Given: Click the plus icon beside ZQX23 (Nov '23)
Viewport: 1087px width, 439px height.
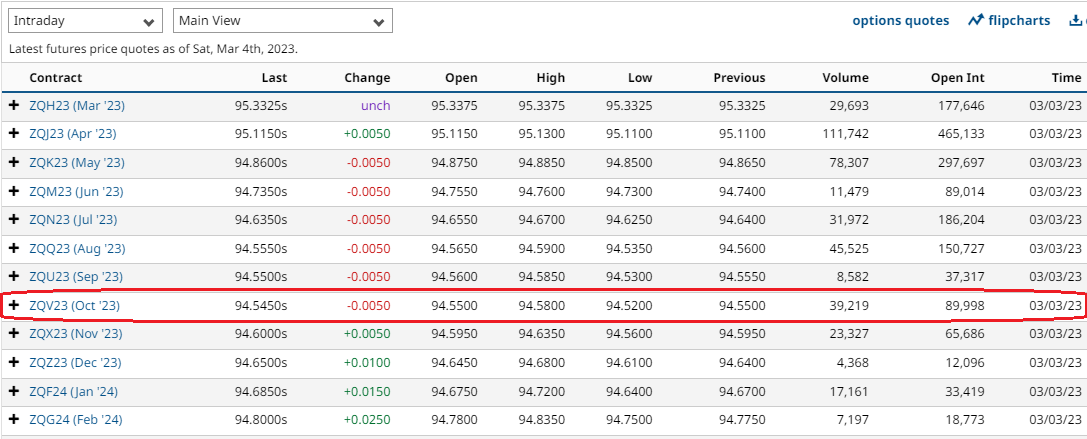Looking at the screenshot, I should 14,334.
